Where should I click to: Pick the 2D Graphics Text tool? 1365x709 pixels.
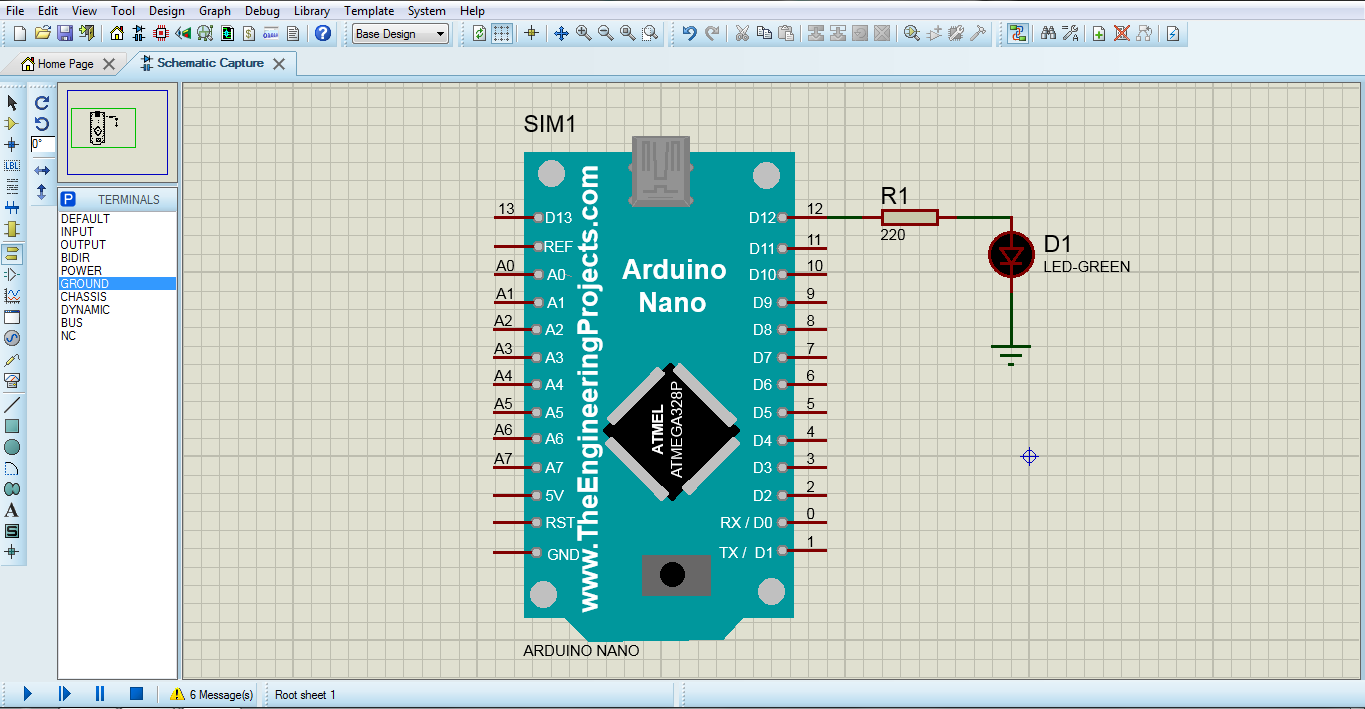tap(13, 509)
